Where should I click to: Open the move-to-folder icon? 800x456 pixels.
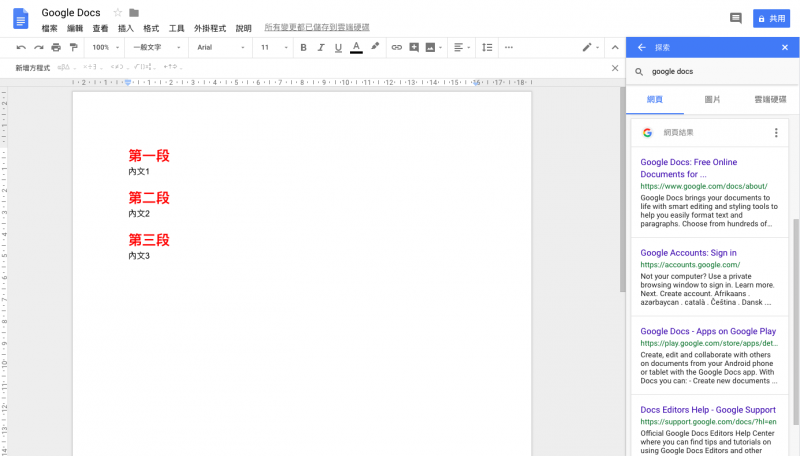pos(134,12)
